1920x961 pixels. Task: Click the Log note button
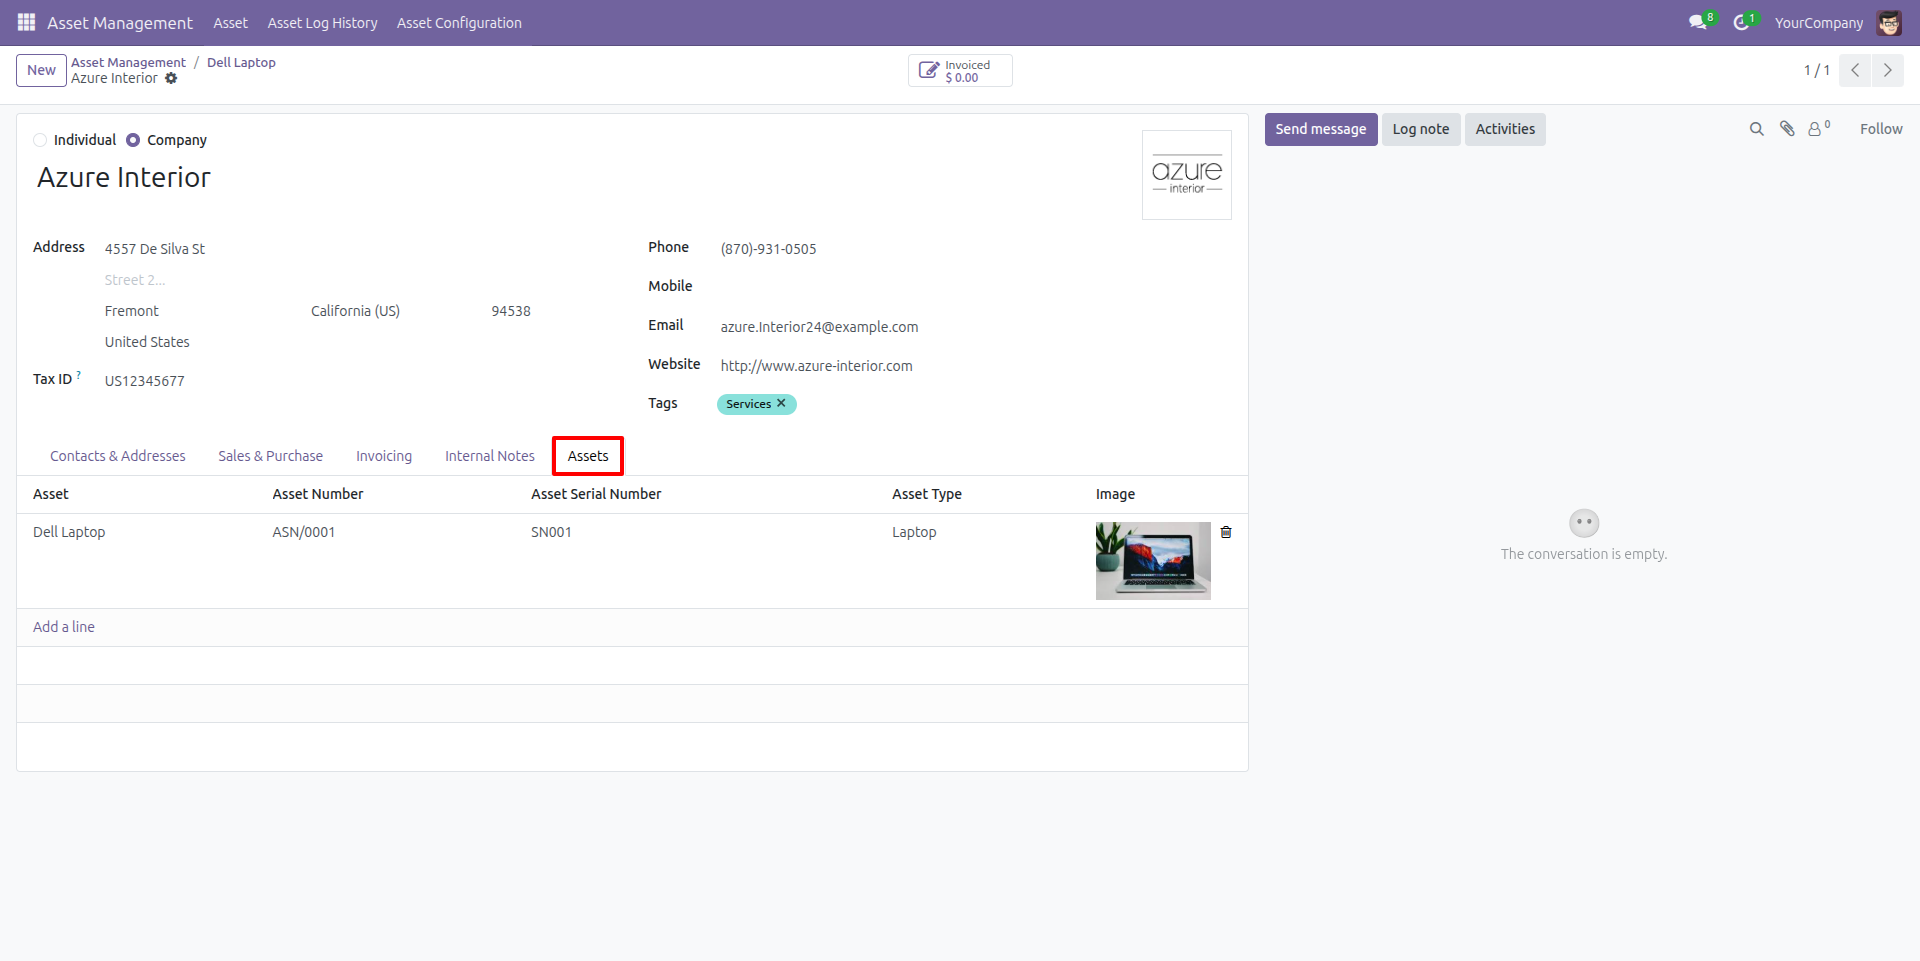click(1420, 129)
